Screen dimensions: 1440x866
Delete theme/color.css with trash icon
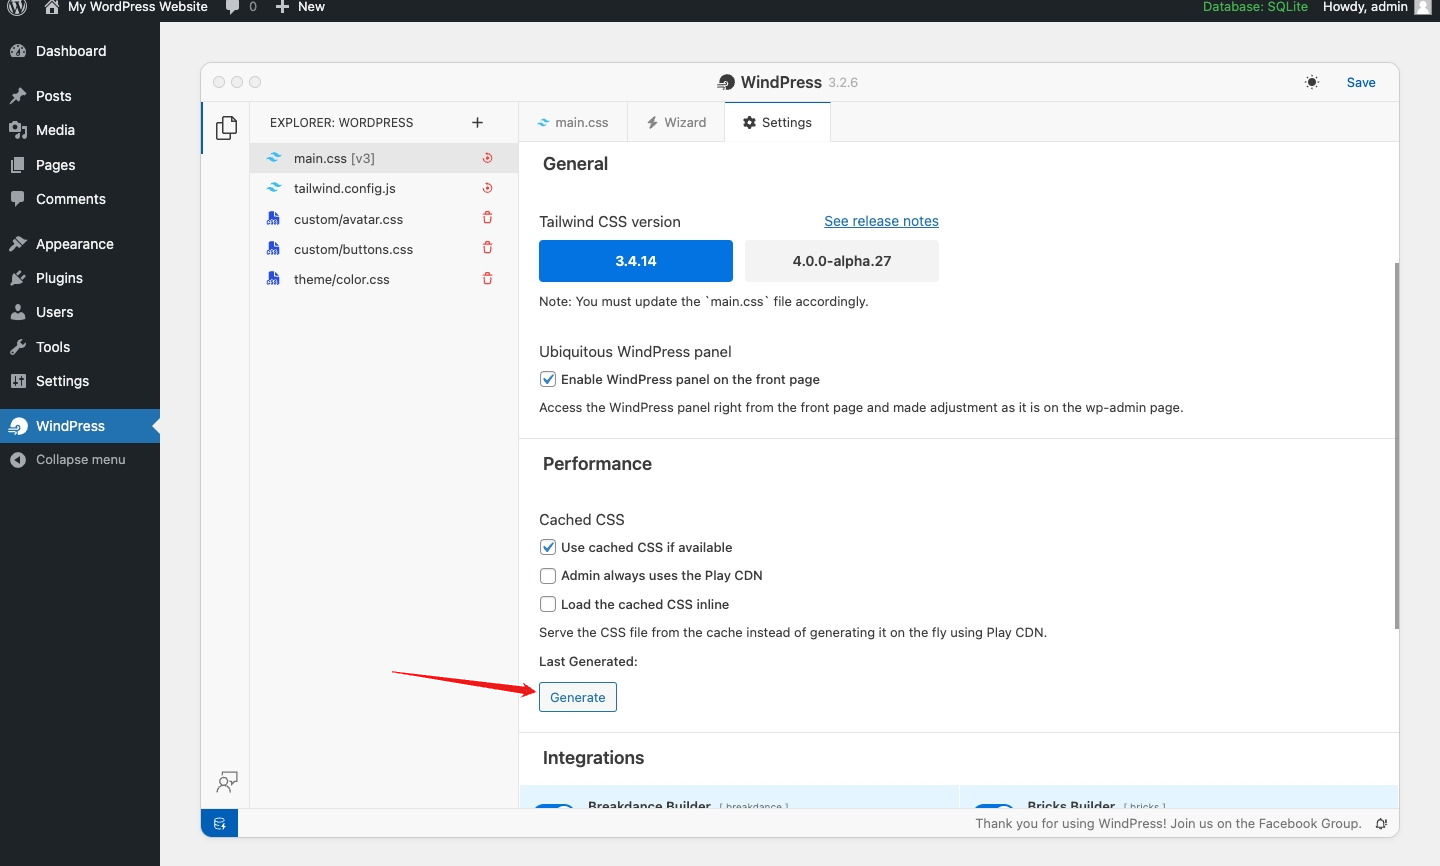tap(488, 279)
